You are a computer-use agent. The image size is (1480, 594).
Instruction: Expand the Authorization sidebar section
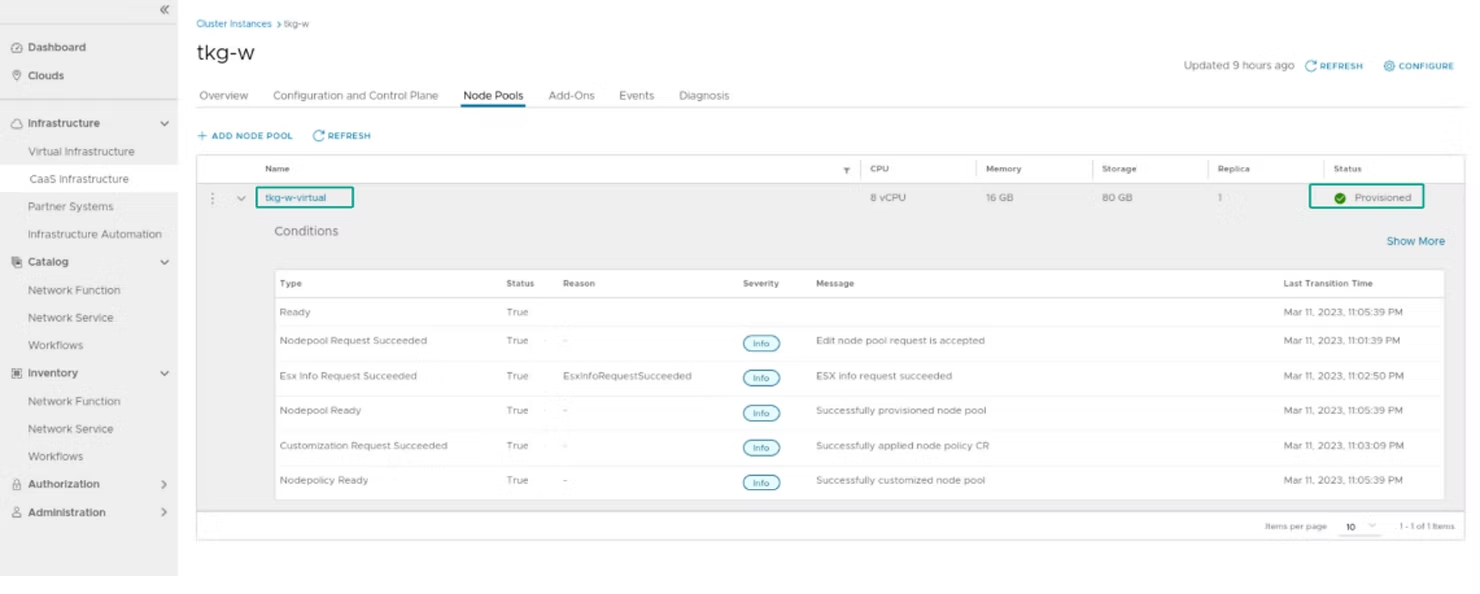point(164,485)
